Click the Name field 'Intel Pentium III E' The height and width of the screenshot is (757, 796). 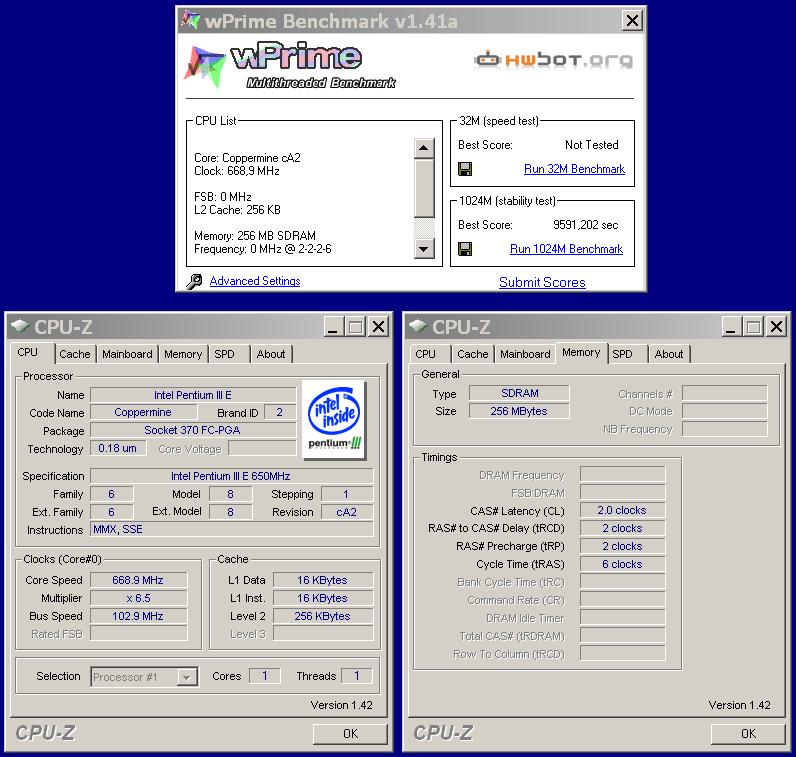tap(193, 395)
